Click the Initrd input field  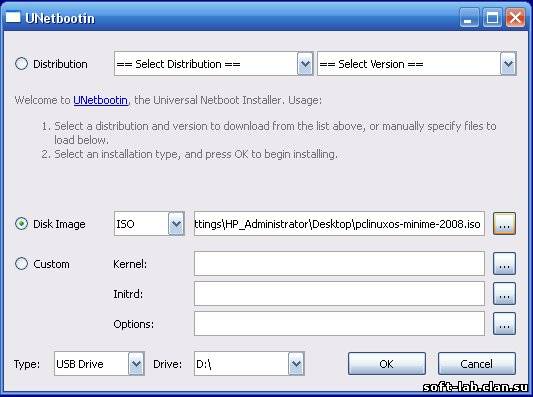[x=339, y=293]
